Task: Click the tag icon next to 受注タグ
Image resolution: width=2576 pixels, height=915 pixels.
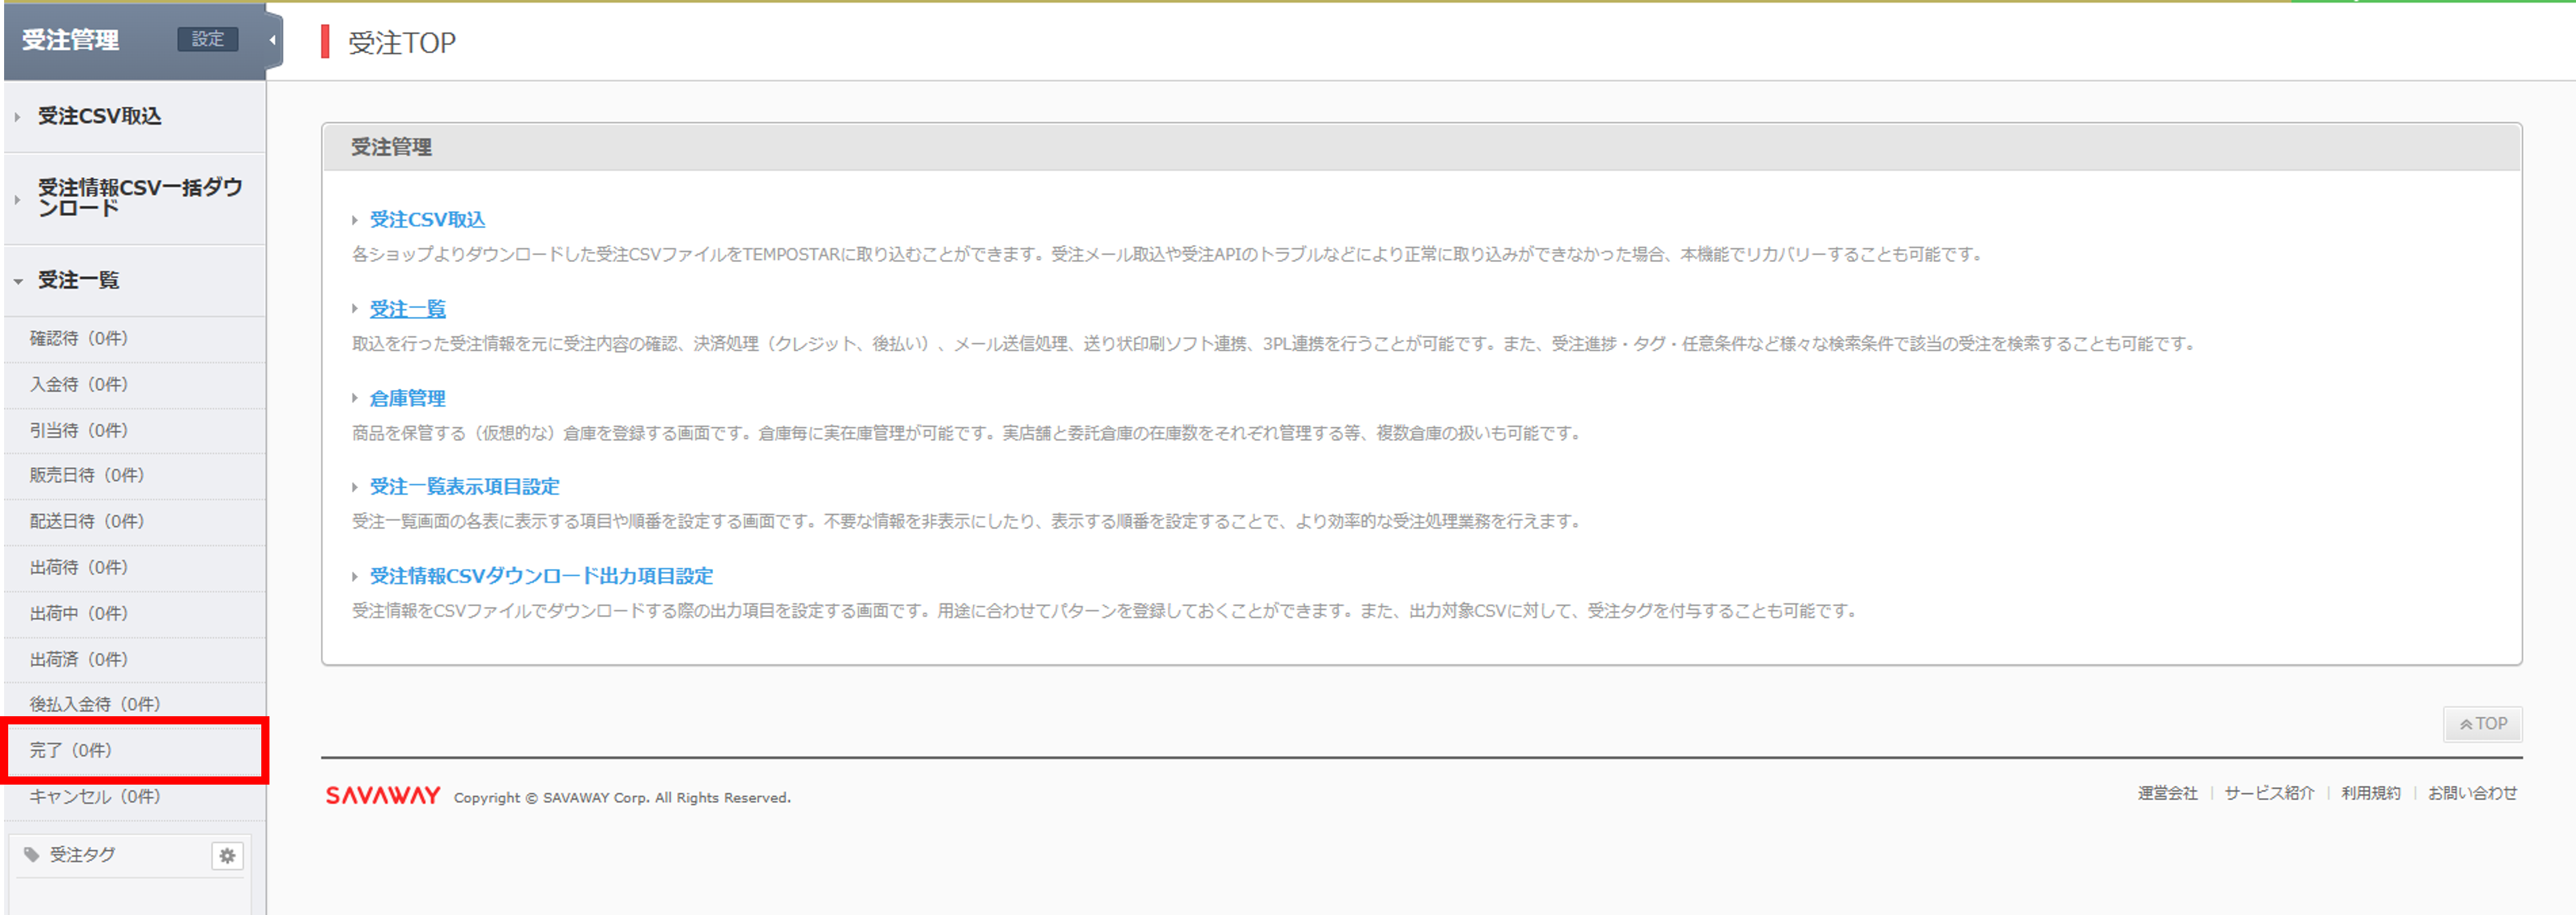Action: (32, 855)
